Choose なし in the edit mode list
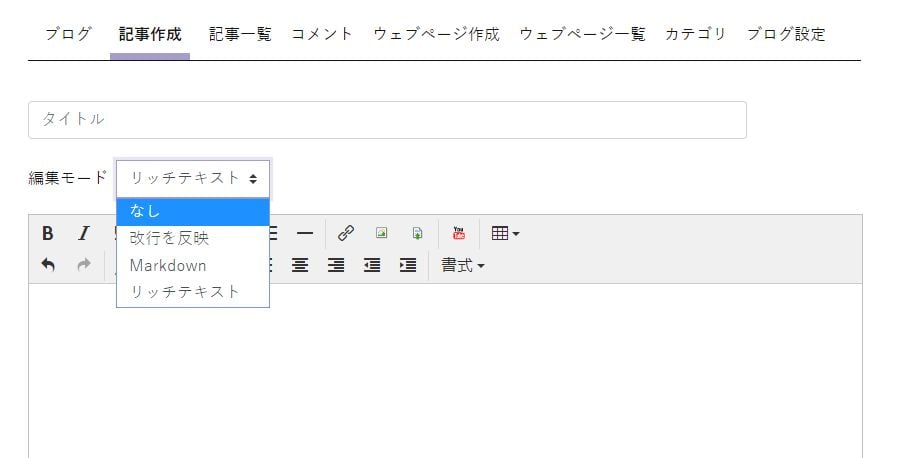 tap(193, 212)
